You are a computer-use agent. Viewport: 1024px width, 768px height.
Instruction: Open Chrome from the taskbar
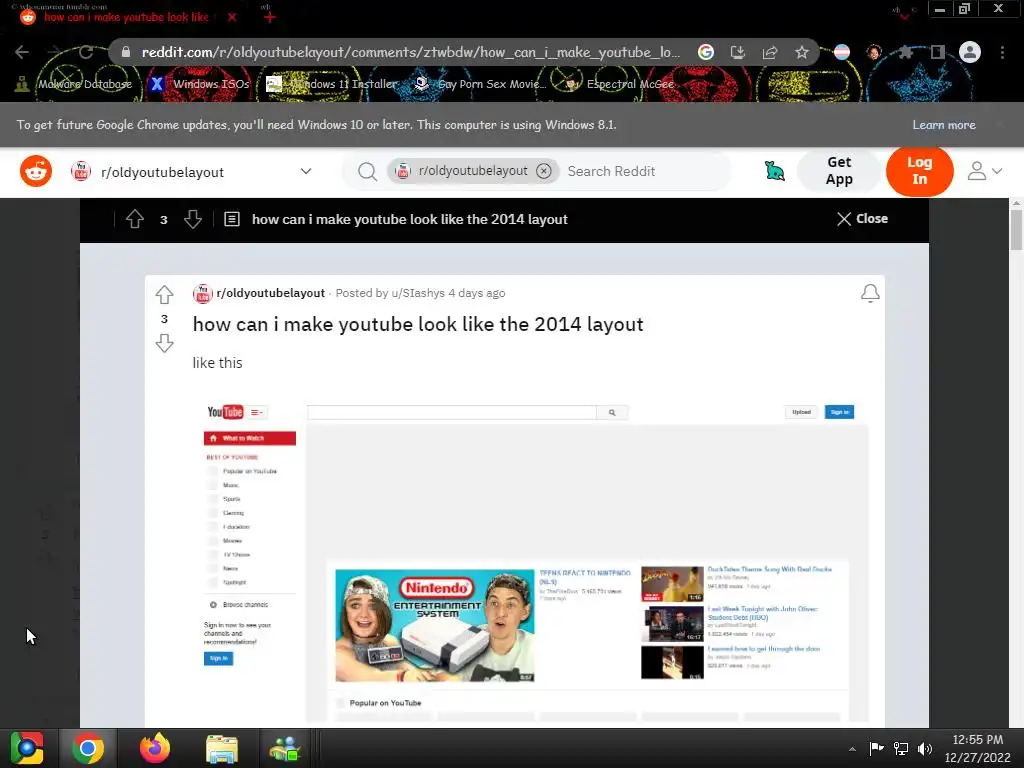88,748
